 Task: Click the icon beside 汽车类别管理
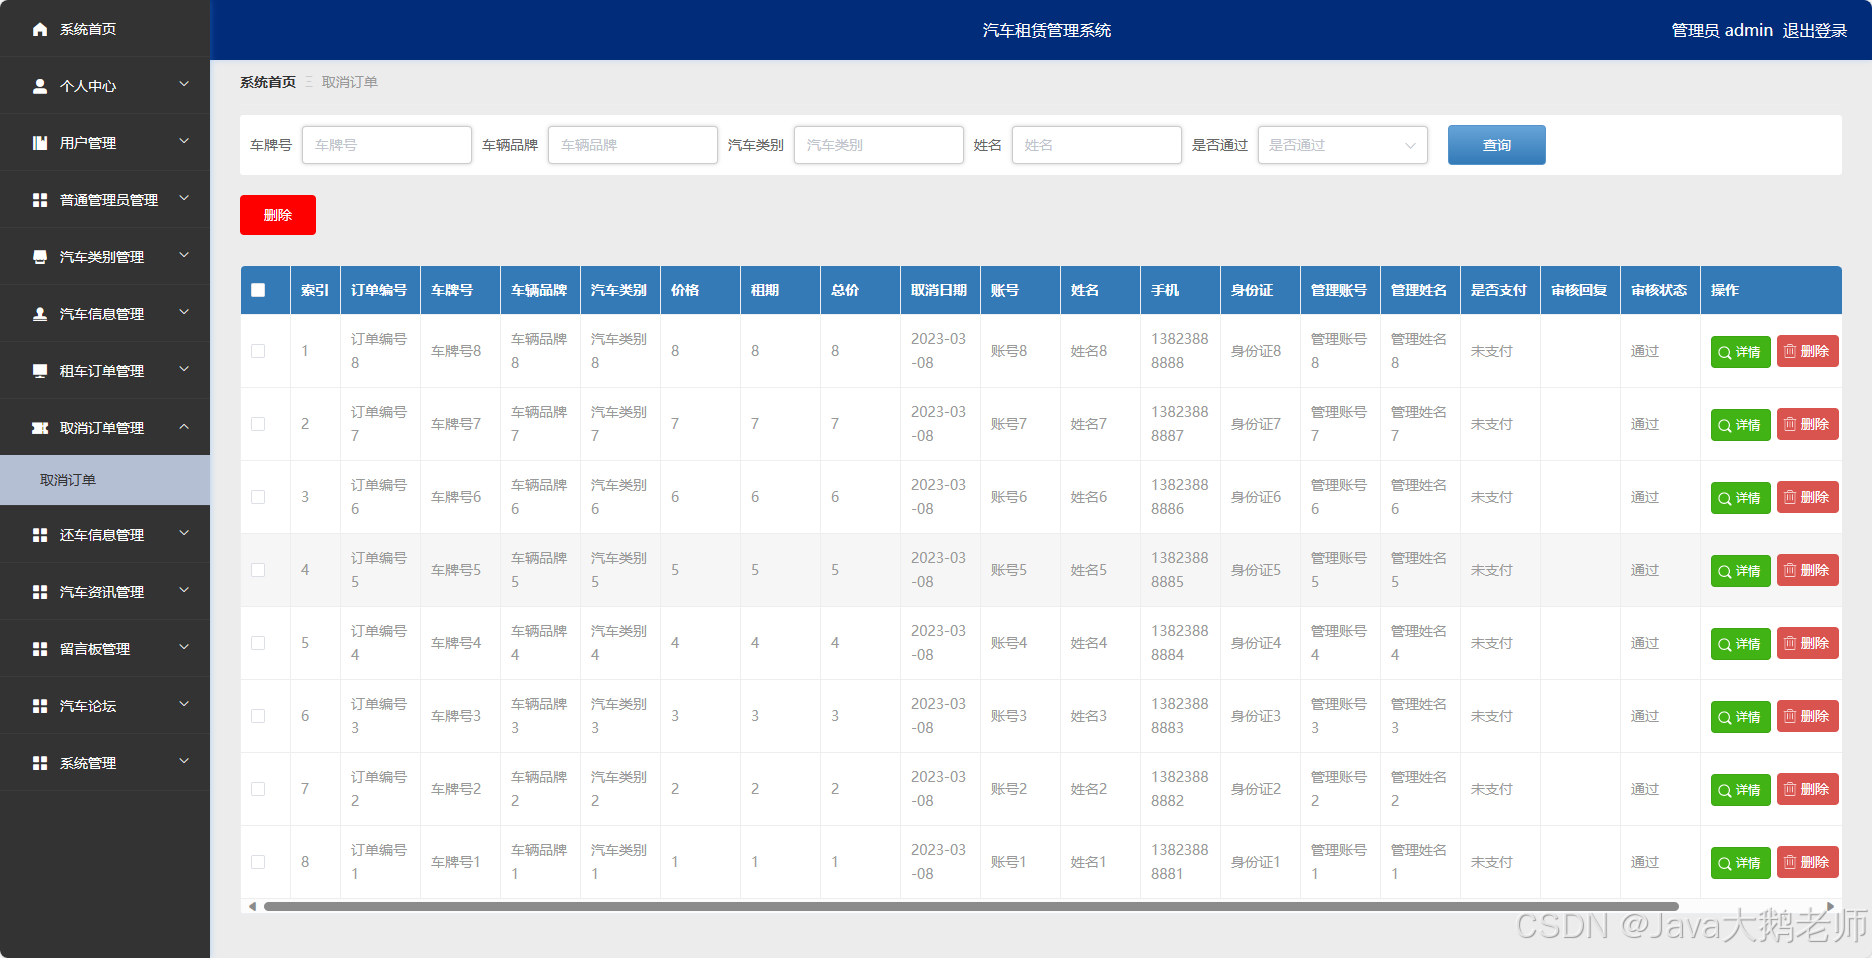click(x=40, y=257)
